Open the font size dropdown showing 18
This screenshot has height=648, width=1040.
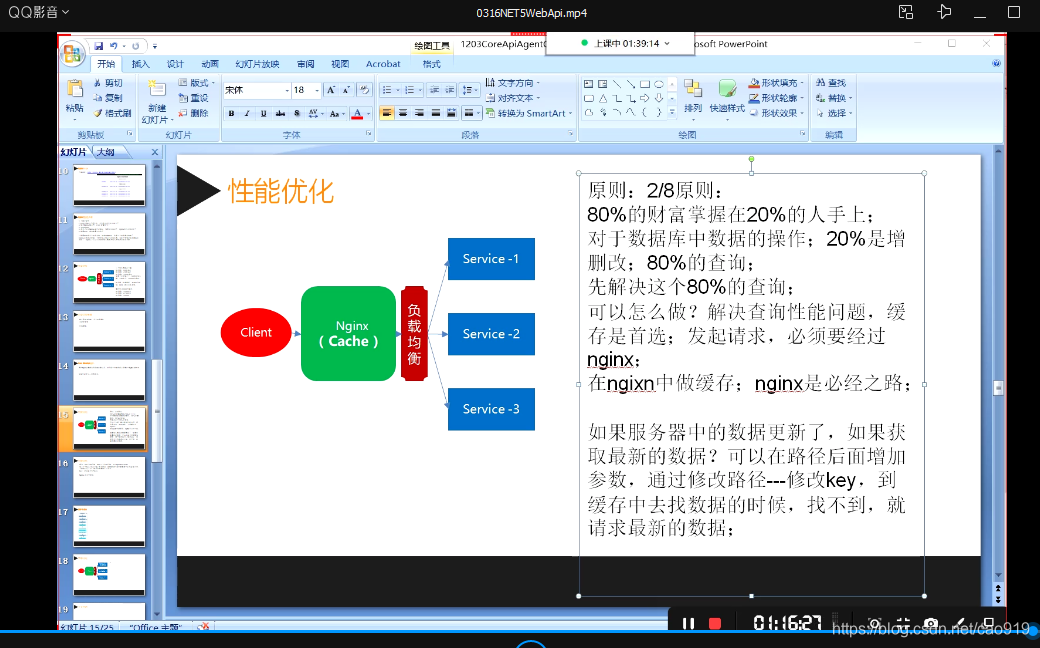click(x=317, y=90)
